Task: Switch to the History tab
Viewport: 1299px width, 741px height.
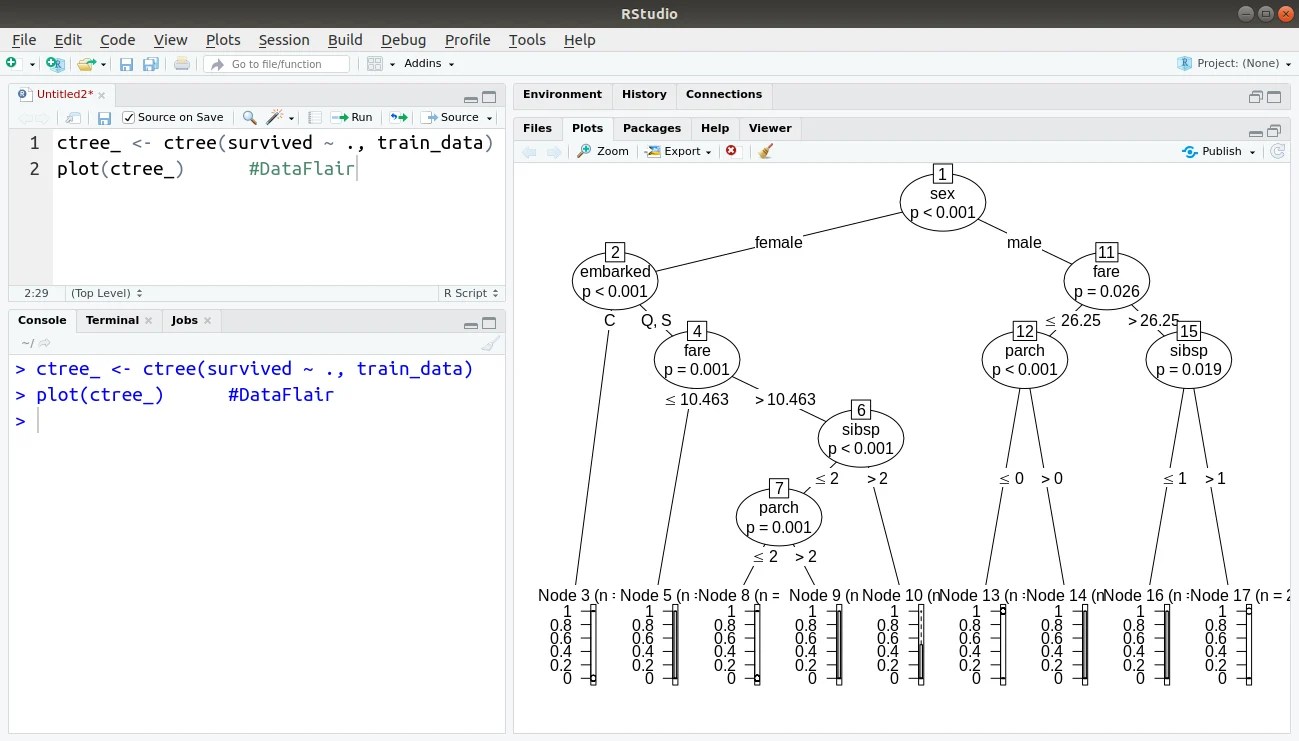Action: [644, 94]
